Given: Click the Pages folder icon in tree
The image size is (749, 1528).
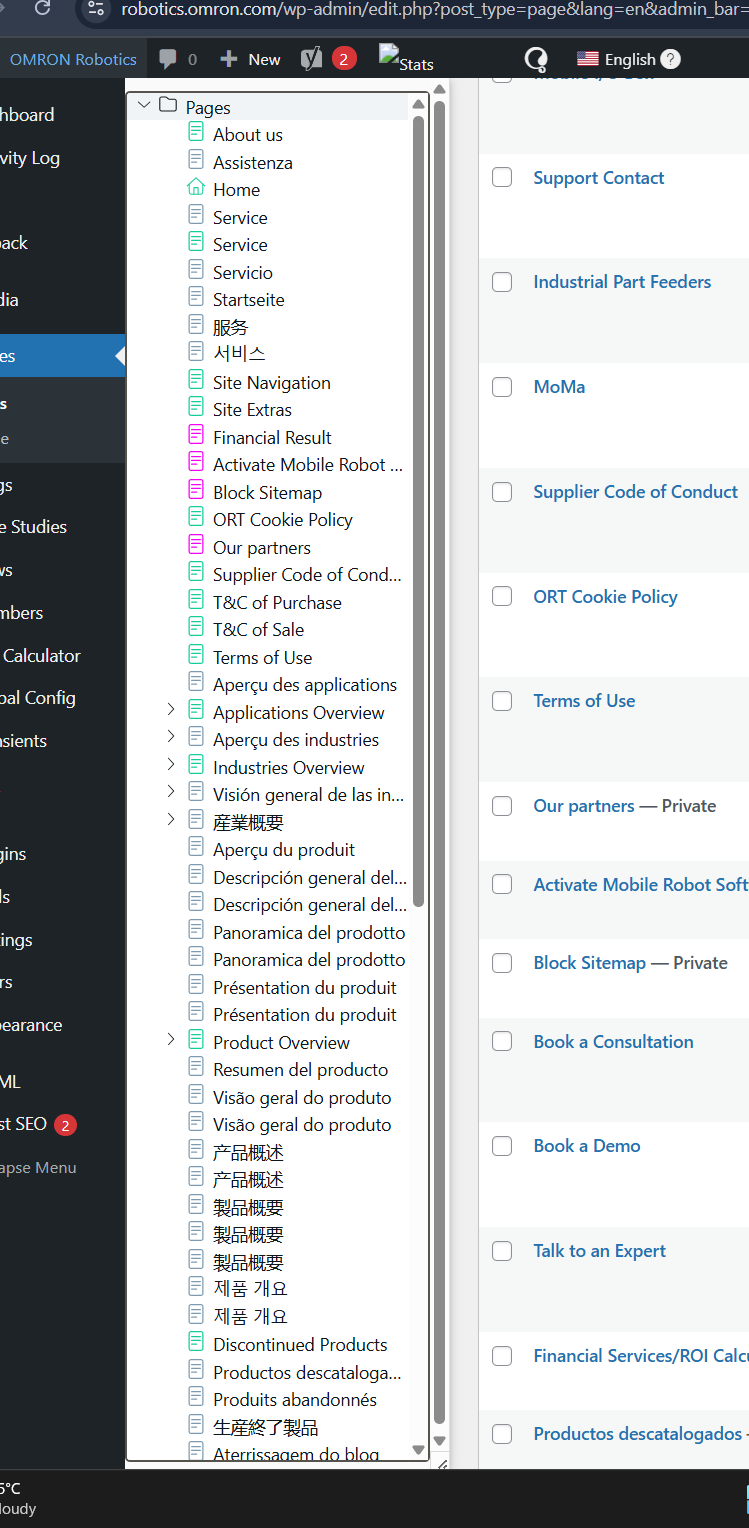Looking at the screenshot, I should 168,106.
